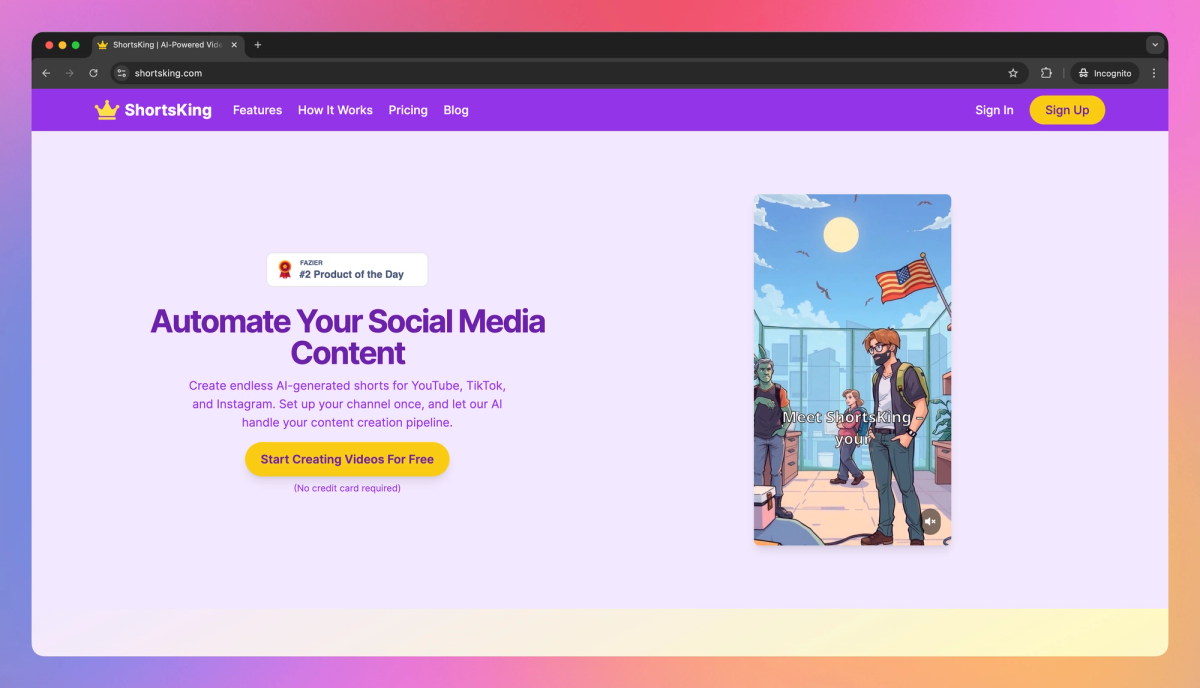
Task: Open site information icon in address bar
Action: [x=122, y=73]
